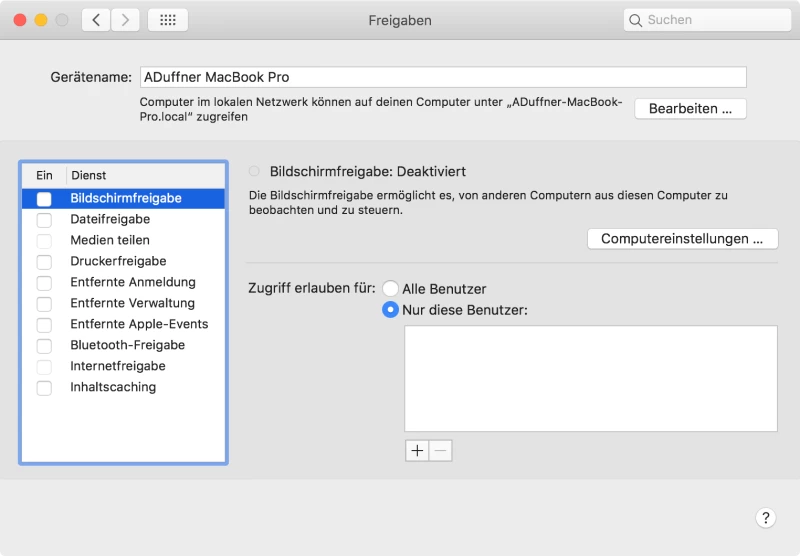Select Entfernte Apple-Events in the list

click(123, 324)
